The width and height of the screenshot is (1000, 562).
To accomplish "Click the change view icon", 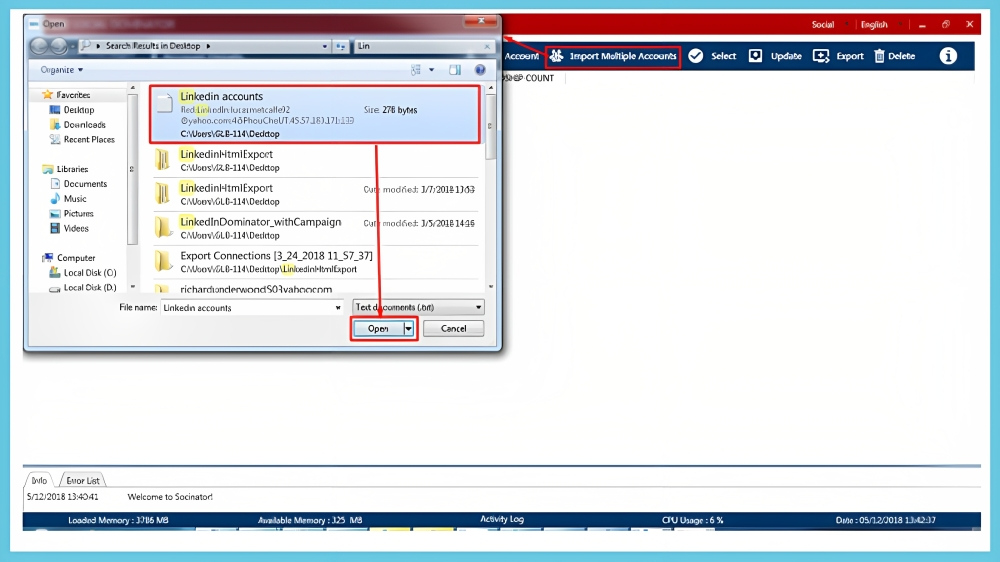I will 416,70.
